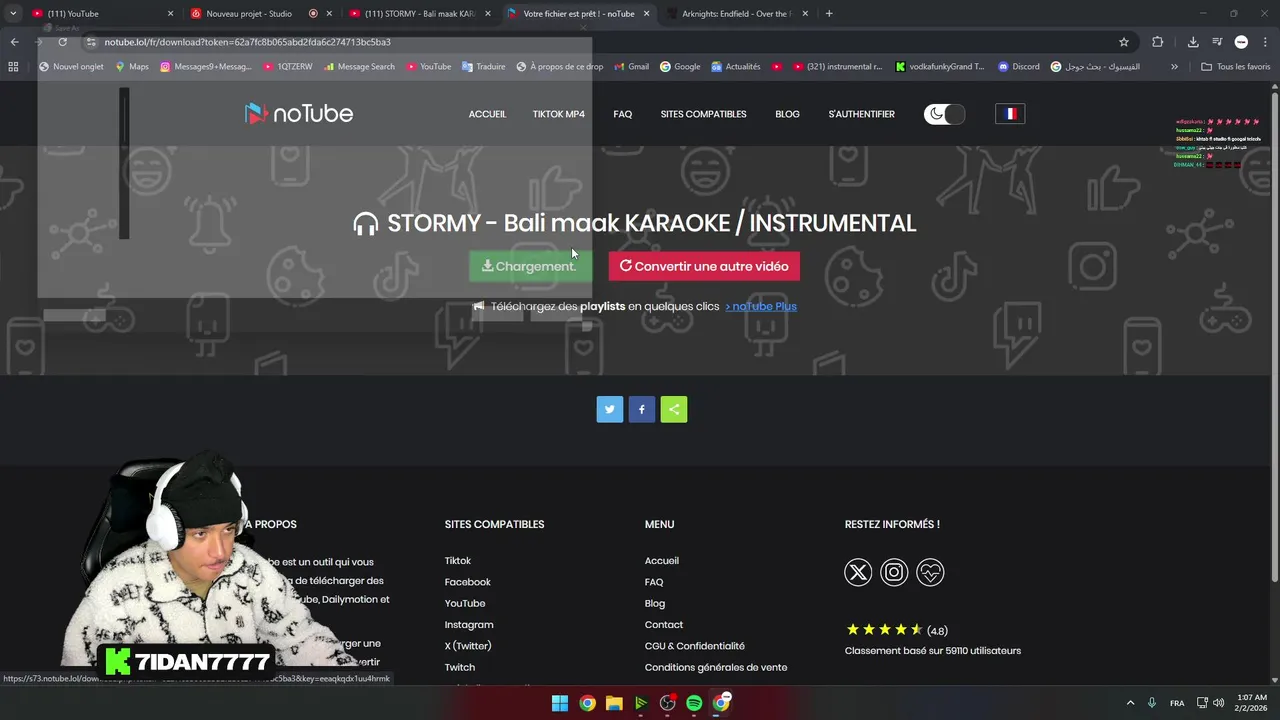
Task: Open Tous les favoris folder
Action: click(1235, 67)
